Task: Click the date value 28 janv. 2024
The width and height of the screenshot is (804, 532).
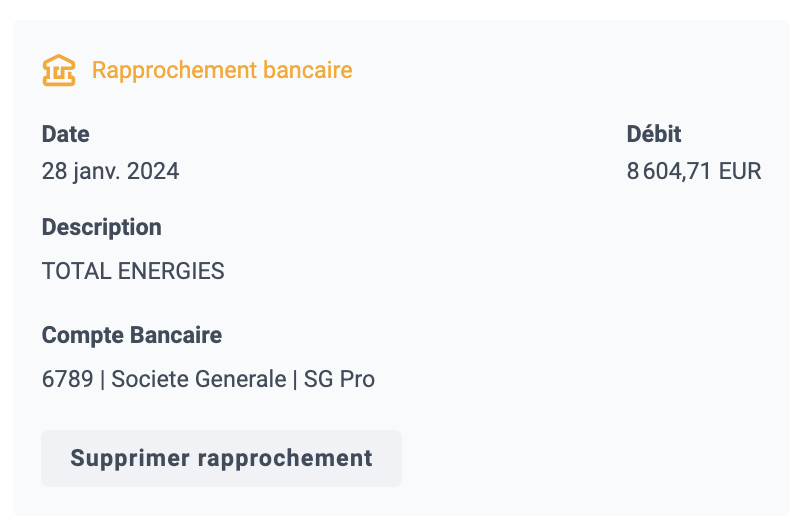Action: [110, 171]
